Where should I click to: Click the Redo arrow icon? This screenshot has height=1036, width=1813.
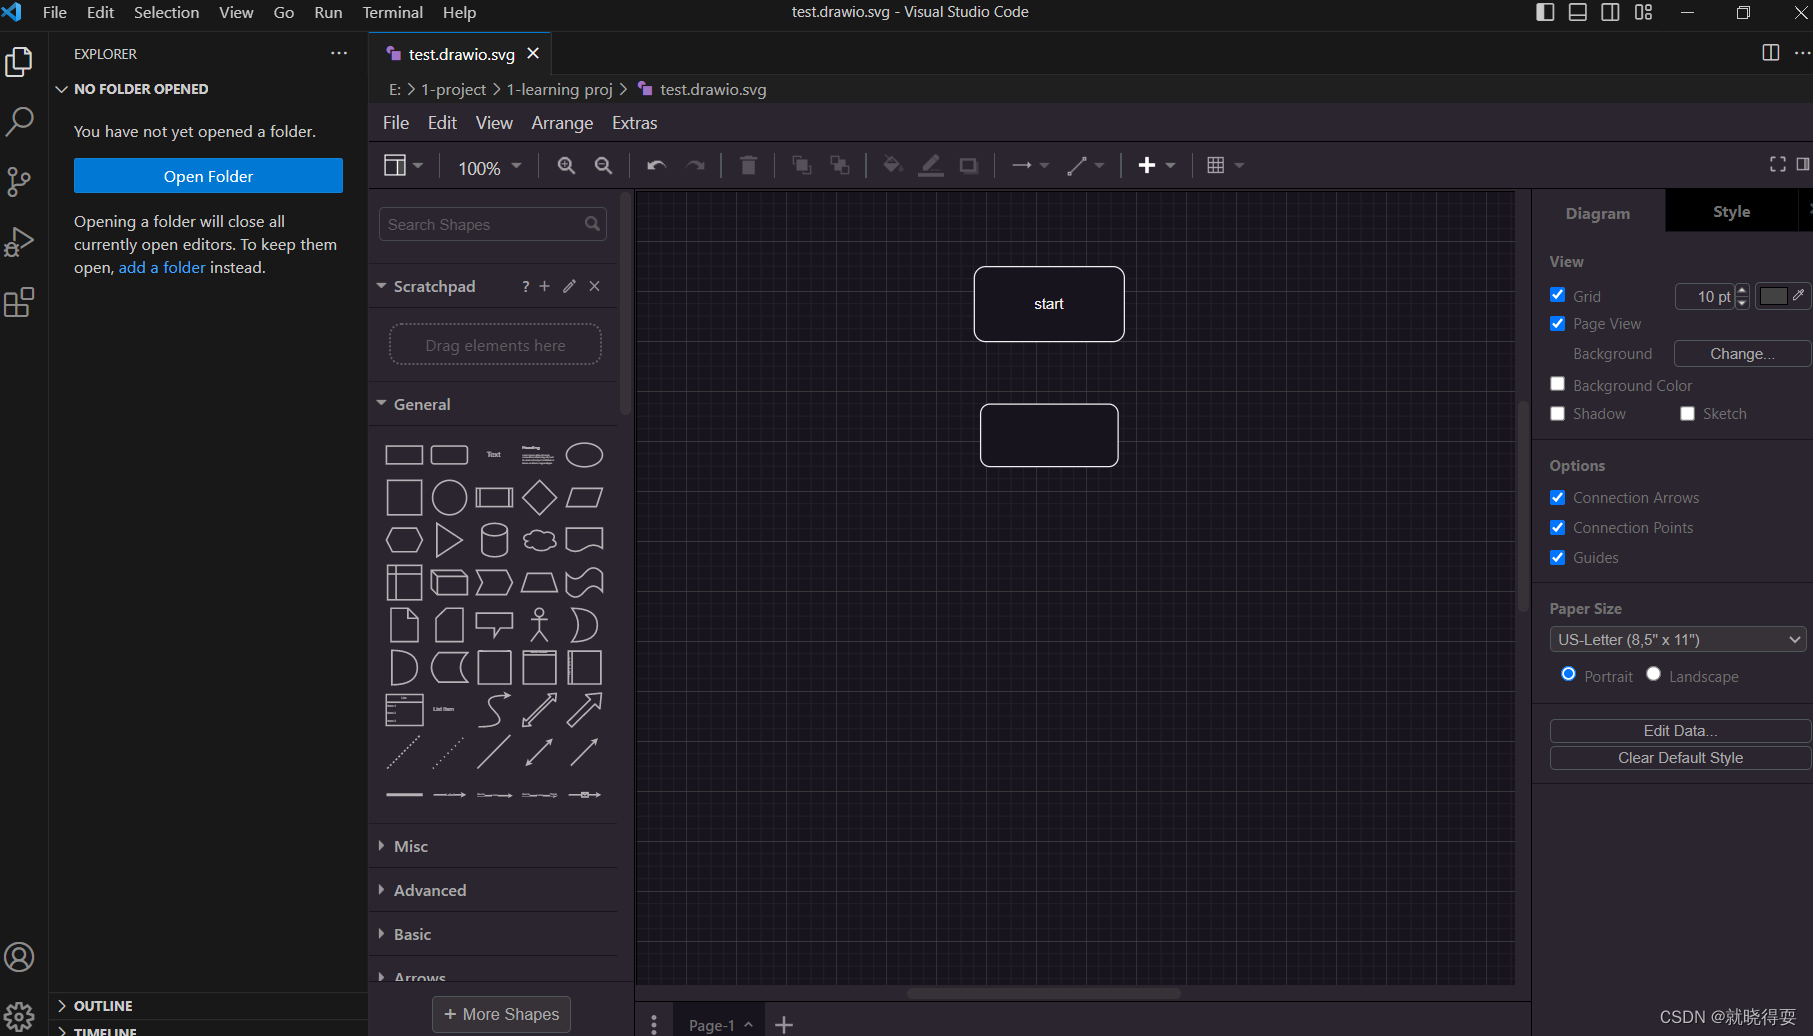tap(696, 165)
